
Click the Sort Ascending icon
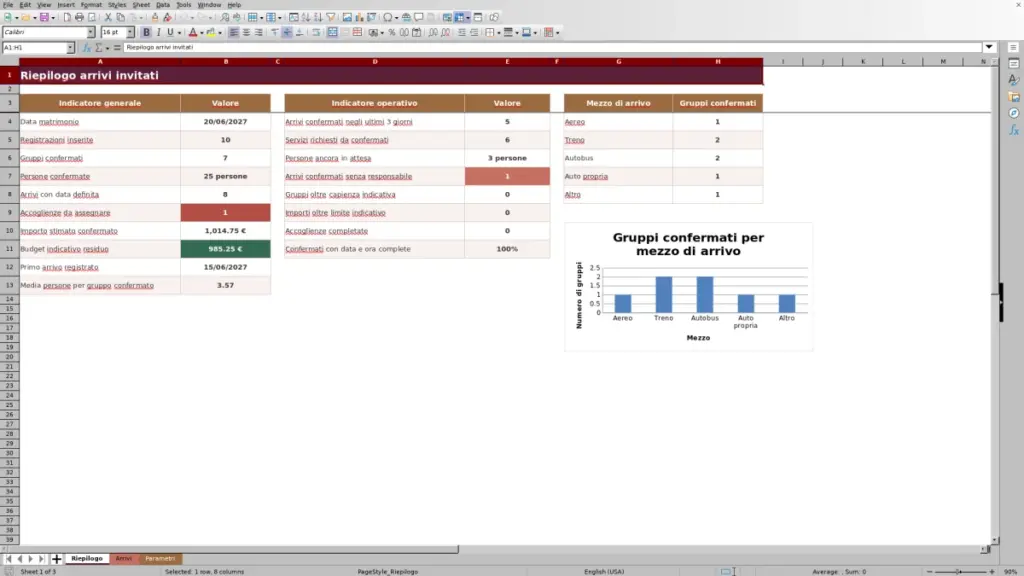(306, 18)
